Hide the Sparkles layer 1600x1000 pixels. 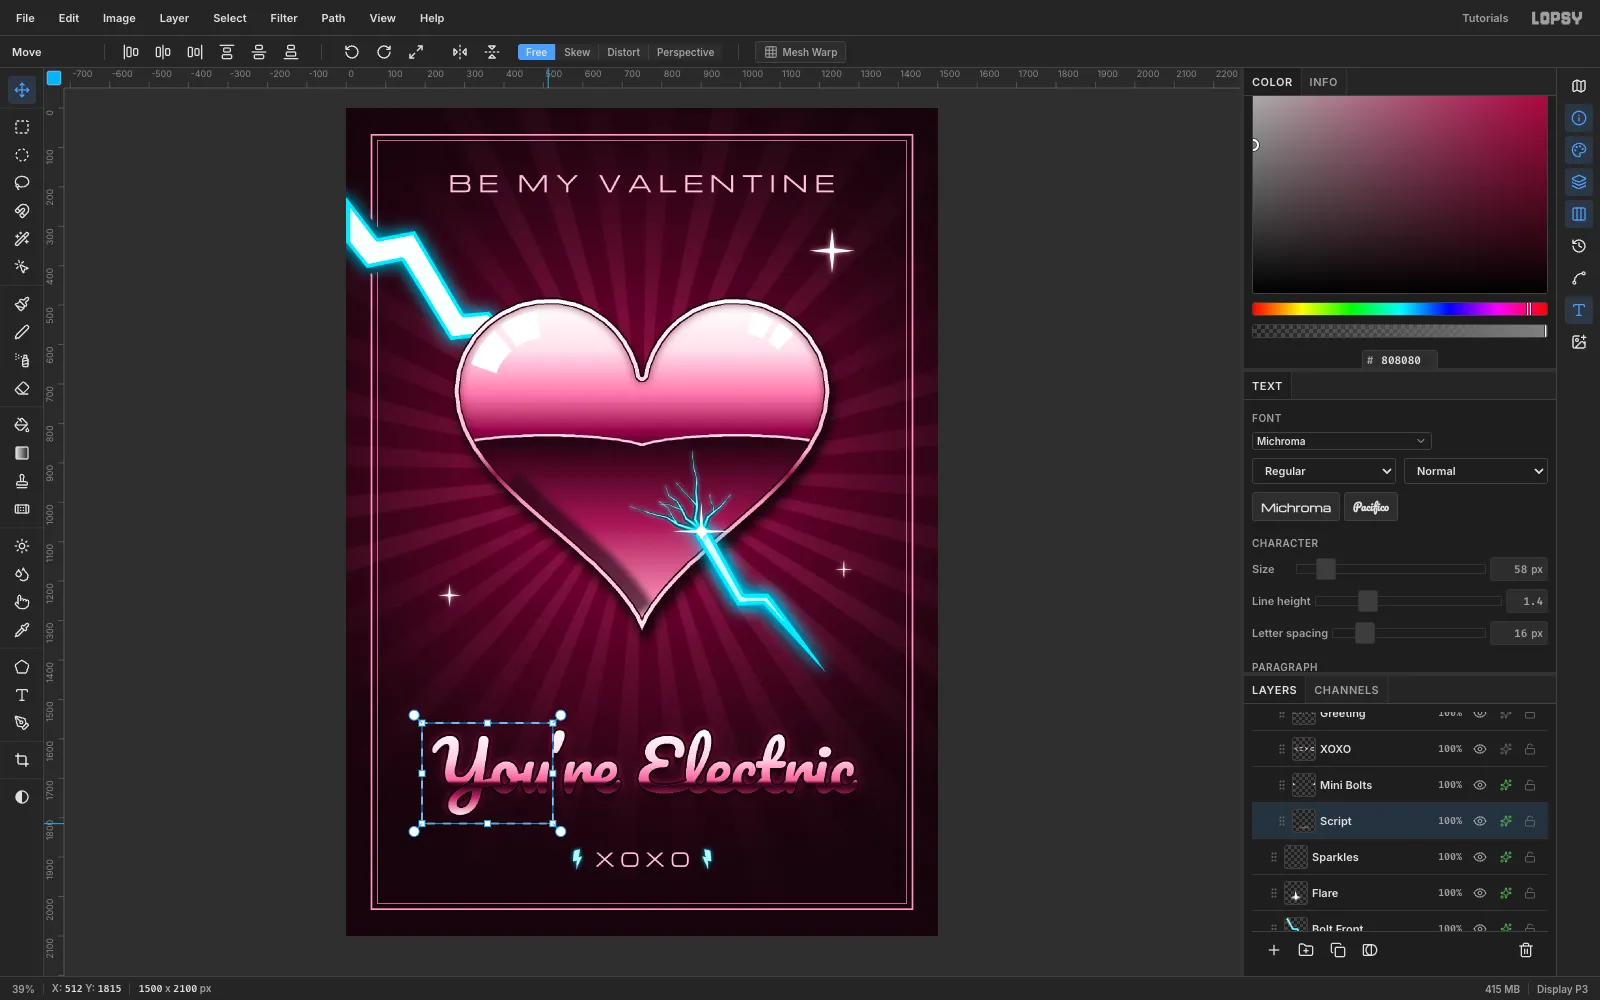[1480, 857]
